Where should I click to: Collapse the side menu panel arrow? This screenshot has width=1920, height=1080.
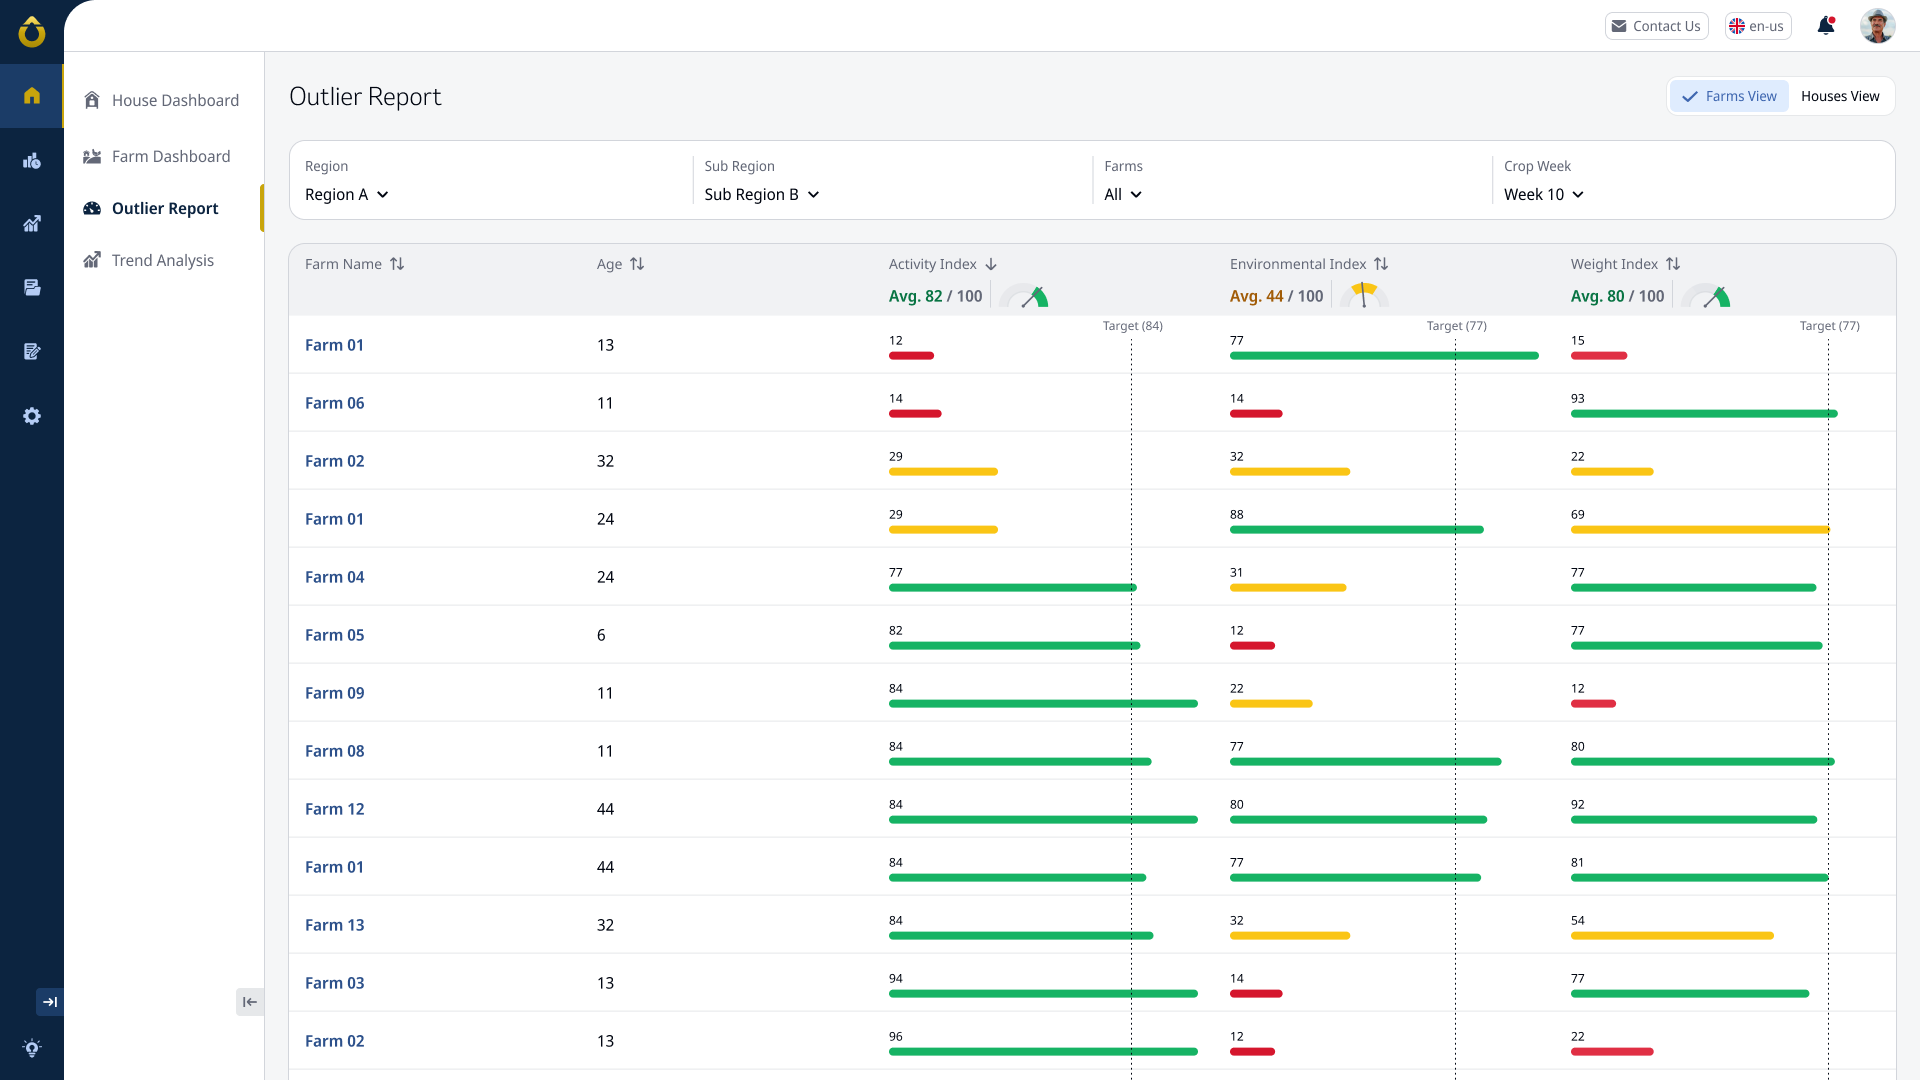pyautogui.click(x=250, y=1002)
